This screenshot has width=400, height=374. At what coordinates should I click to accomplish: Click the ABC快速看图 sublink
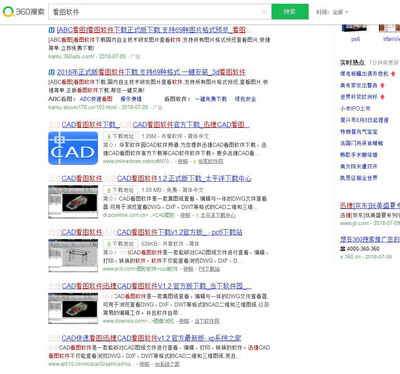pyautogui.click(x=96, y=99)
